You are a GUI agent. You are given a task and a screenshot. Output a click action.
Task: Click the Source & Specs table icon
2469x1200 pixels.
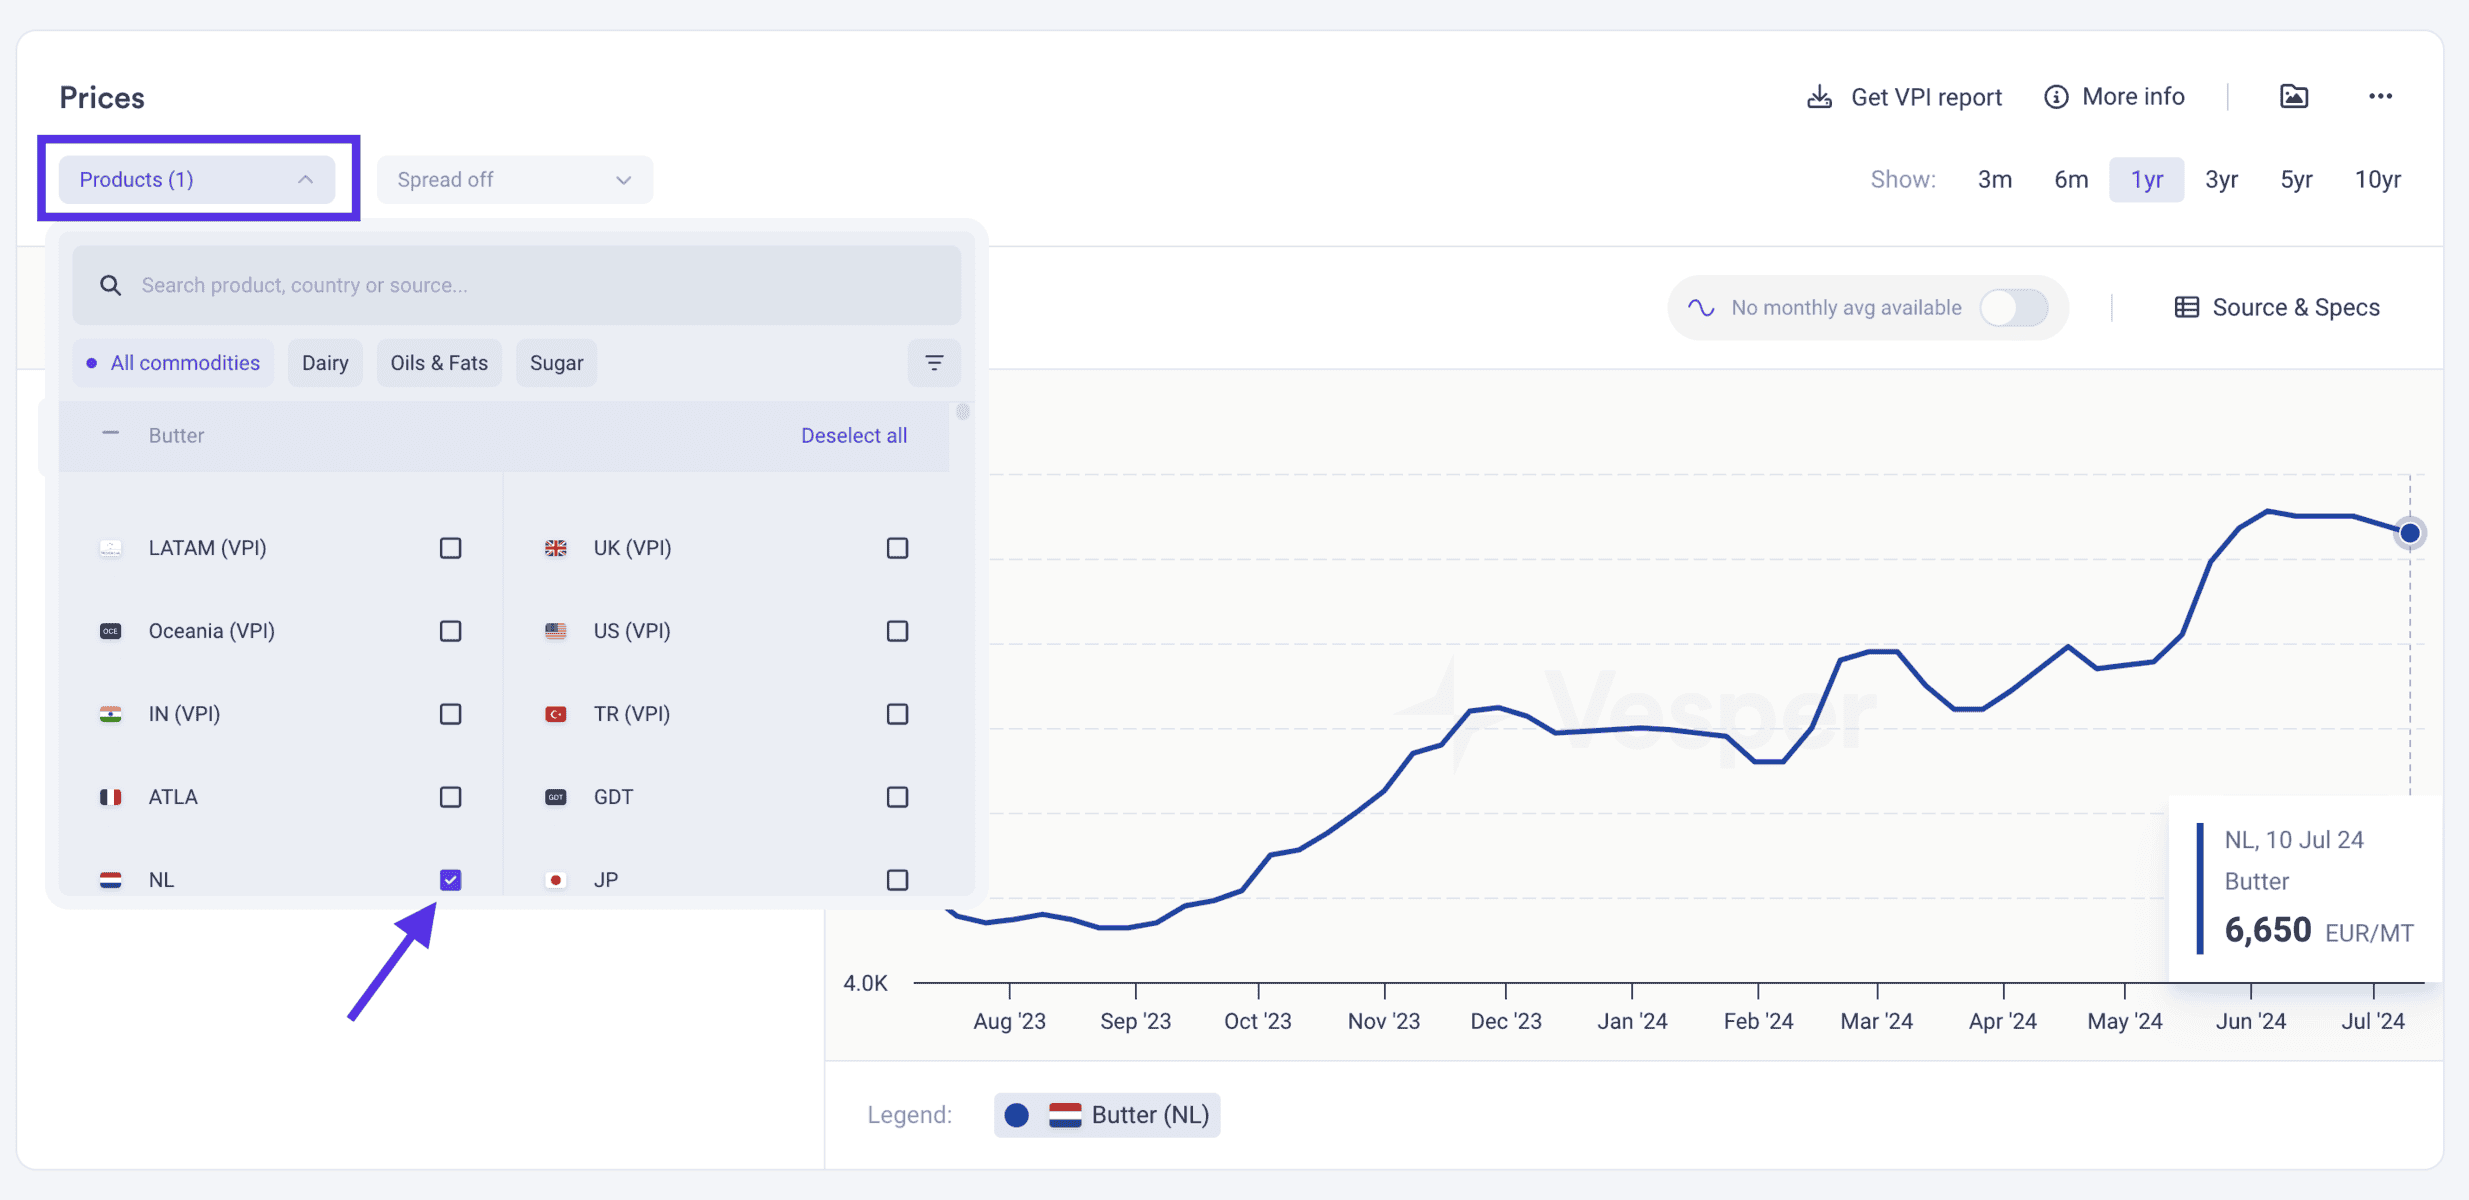pos(2186,307)
